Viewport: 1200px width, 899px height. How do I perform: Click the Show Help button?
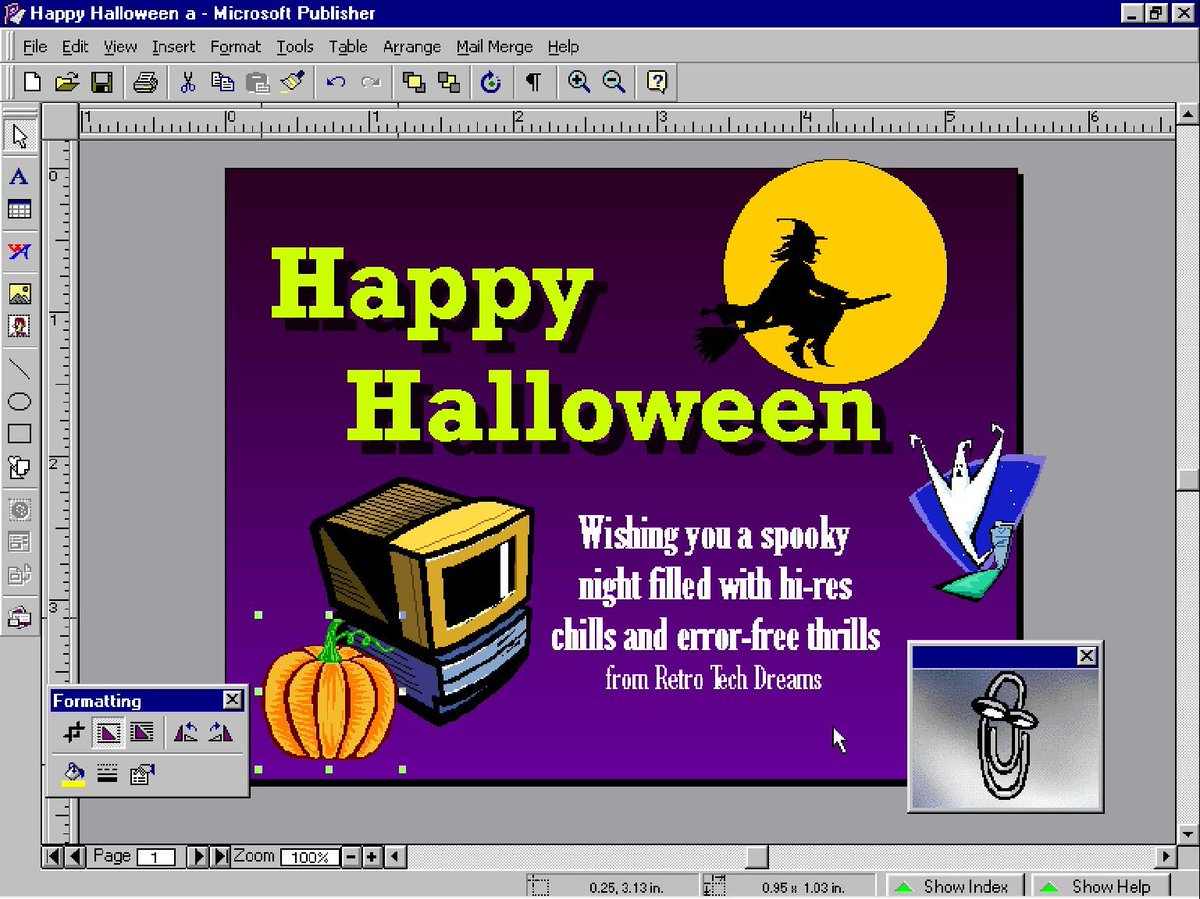(x=1100, y=886)
